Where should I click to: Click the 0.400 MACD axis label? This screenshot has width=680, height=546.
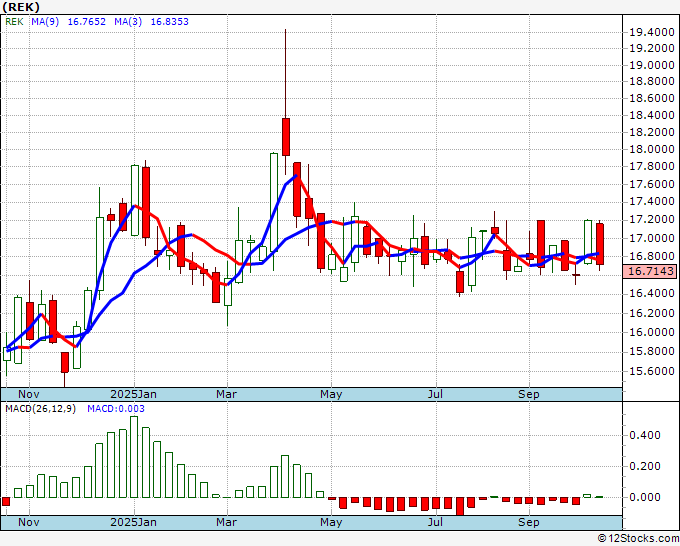[646, 435]
